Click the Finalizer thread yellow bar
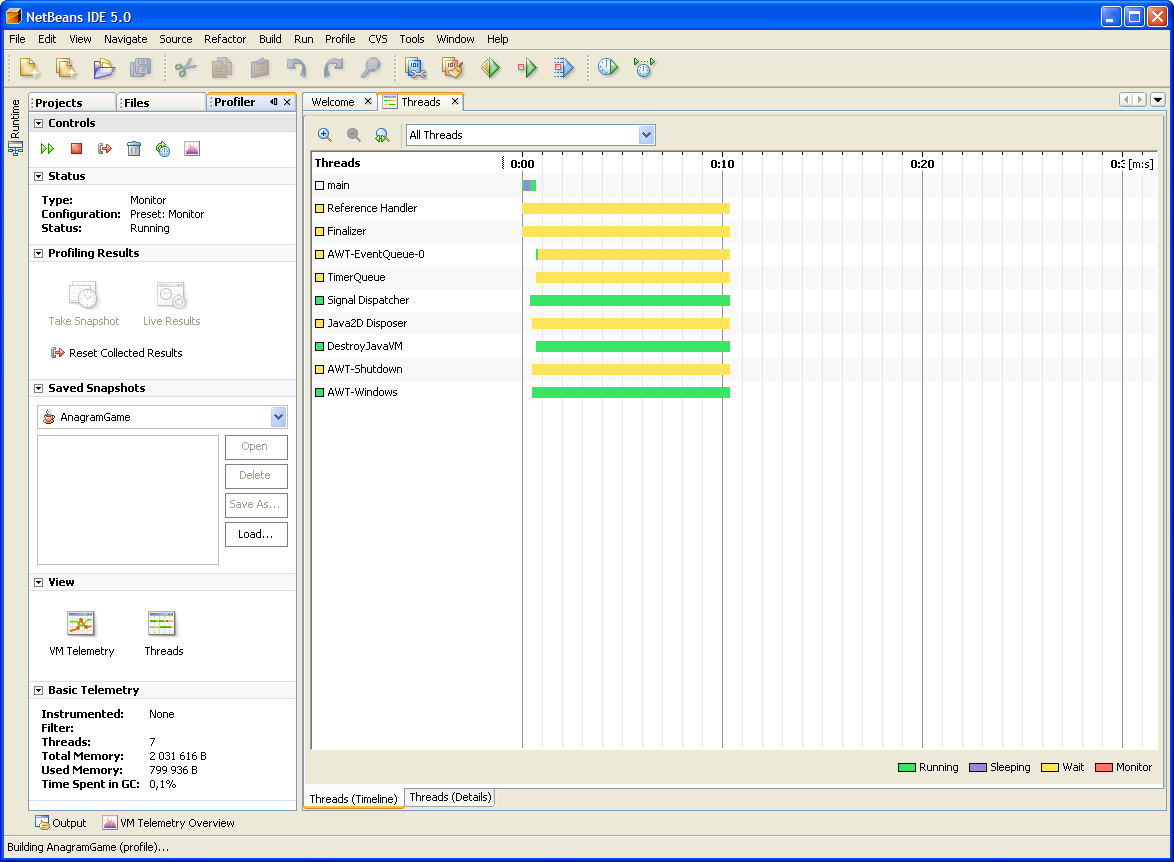The width and height of the screenshot is (1174, 862). (x=626, y=231)
